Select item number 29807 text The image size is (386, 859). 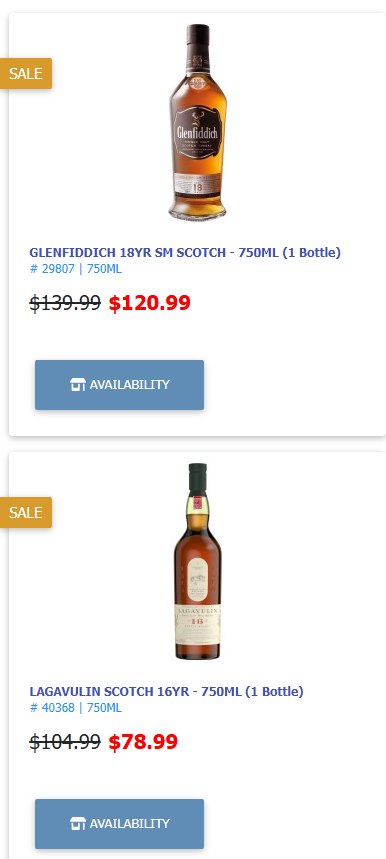pyautogui.click(x=58, y=269)
